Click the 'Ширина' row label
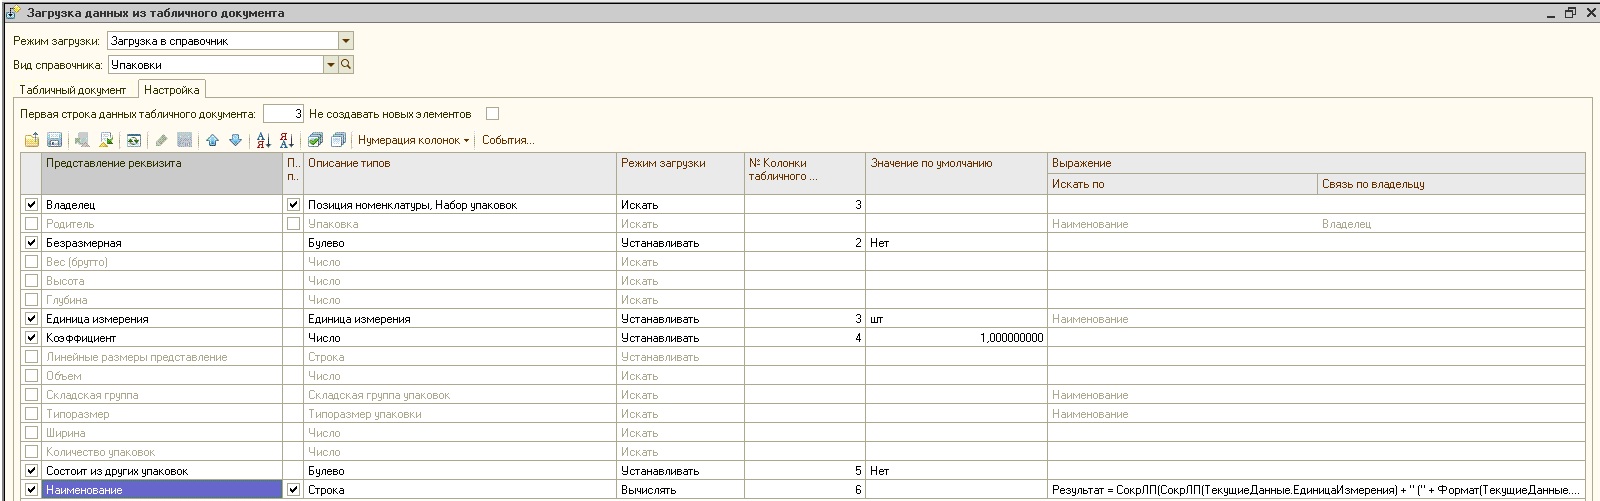This screenshot has width=1600, height=501. pos(65,433)
